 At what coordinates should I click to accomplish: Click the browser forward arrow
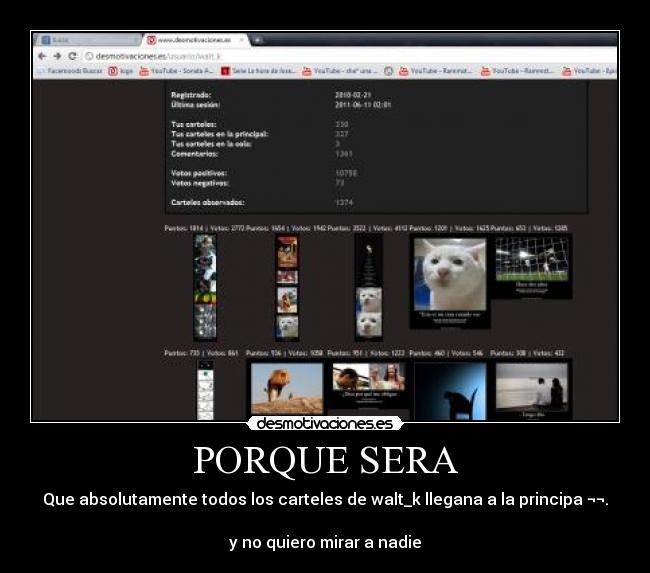click(x=57, y=56)
